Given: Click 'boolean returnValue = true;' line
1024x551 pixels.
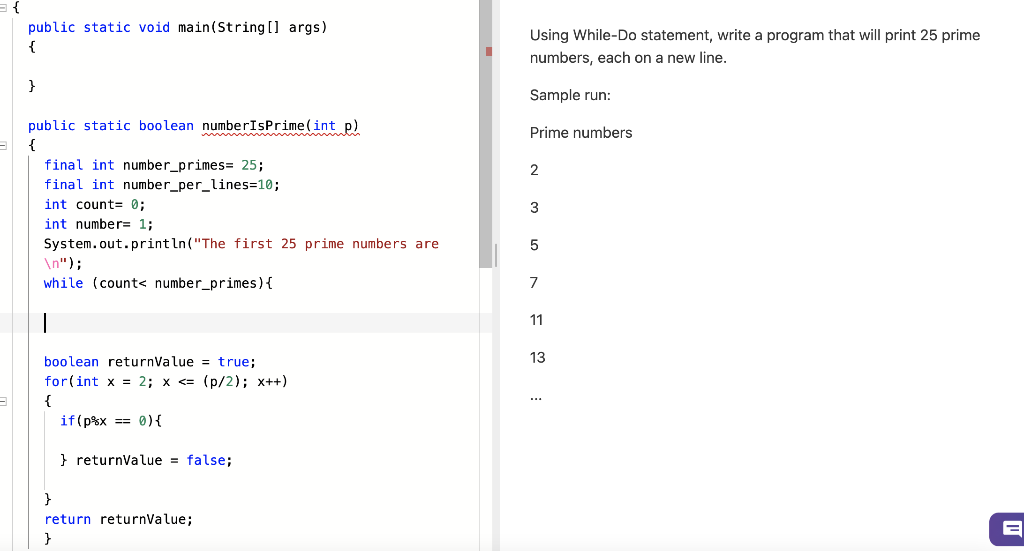Looking at the screenshot, I should (150, 362).
